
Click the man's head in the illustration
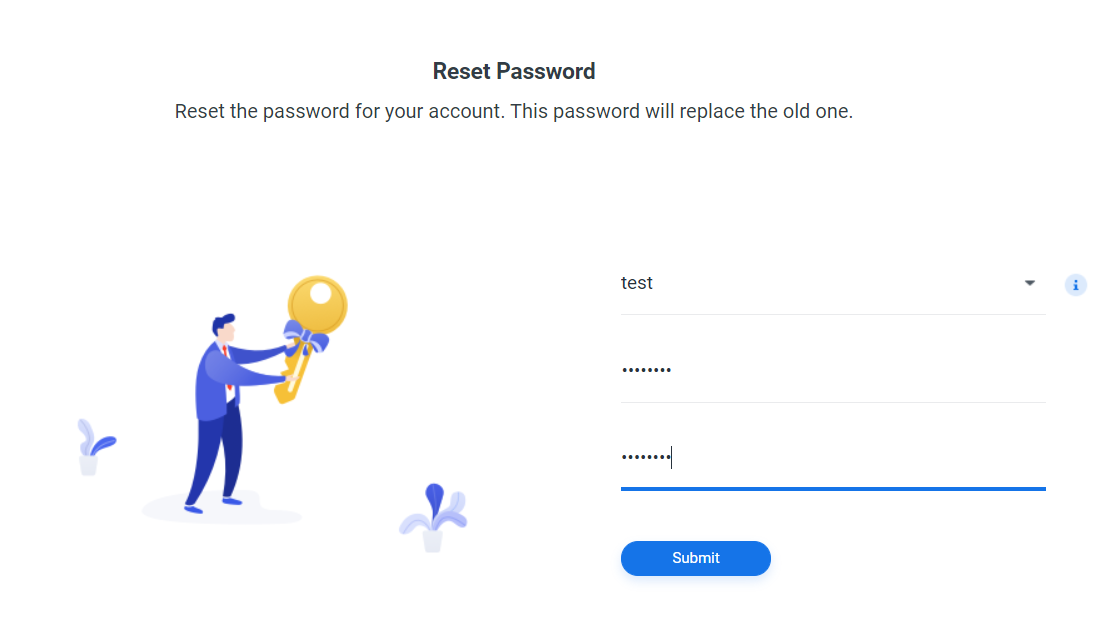[224, 328]
